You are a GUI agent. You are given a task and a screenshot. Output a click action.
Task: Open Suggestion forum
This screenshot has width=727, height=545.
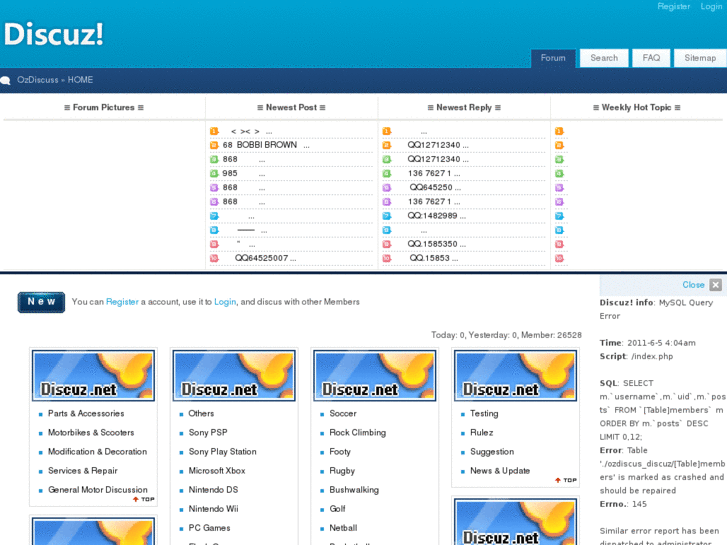tap(492, 451)
